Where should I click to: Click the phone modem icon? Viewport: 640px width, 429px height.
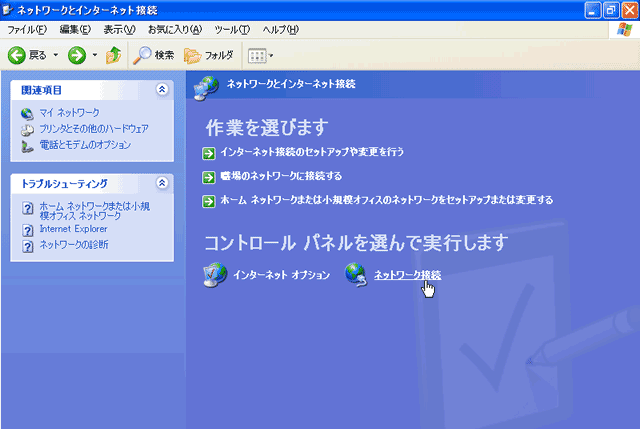point(27,146)
